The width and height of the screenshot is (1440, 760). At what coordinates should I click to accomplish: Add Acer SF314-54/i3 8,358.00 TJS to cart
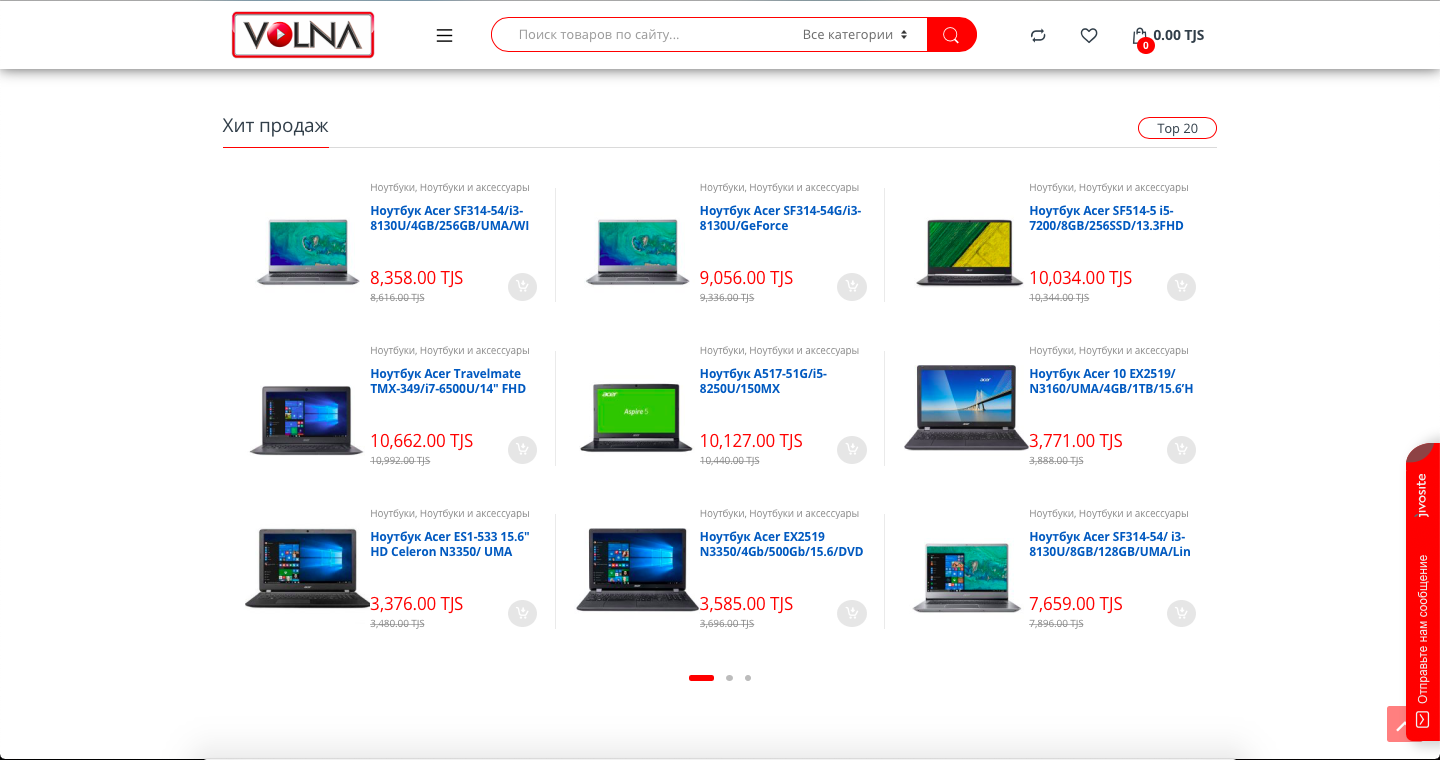click(x=522, y=287)
